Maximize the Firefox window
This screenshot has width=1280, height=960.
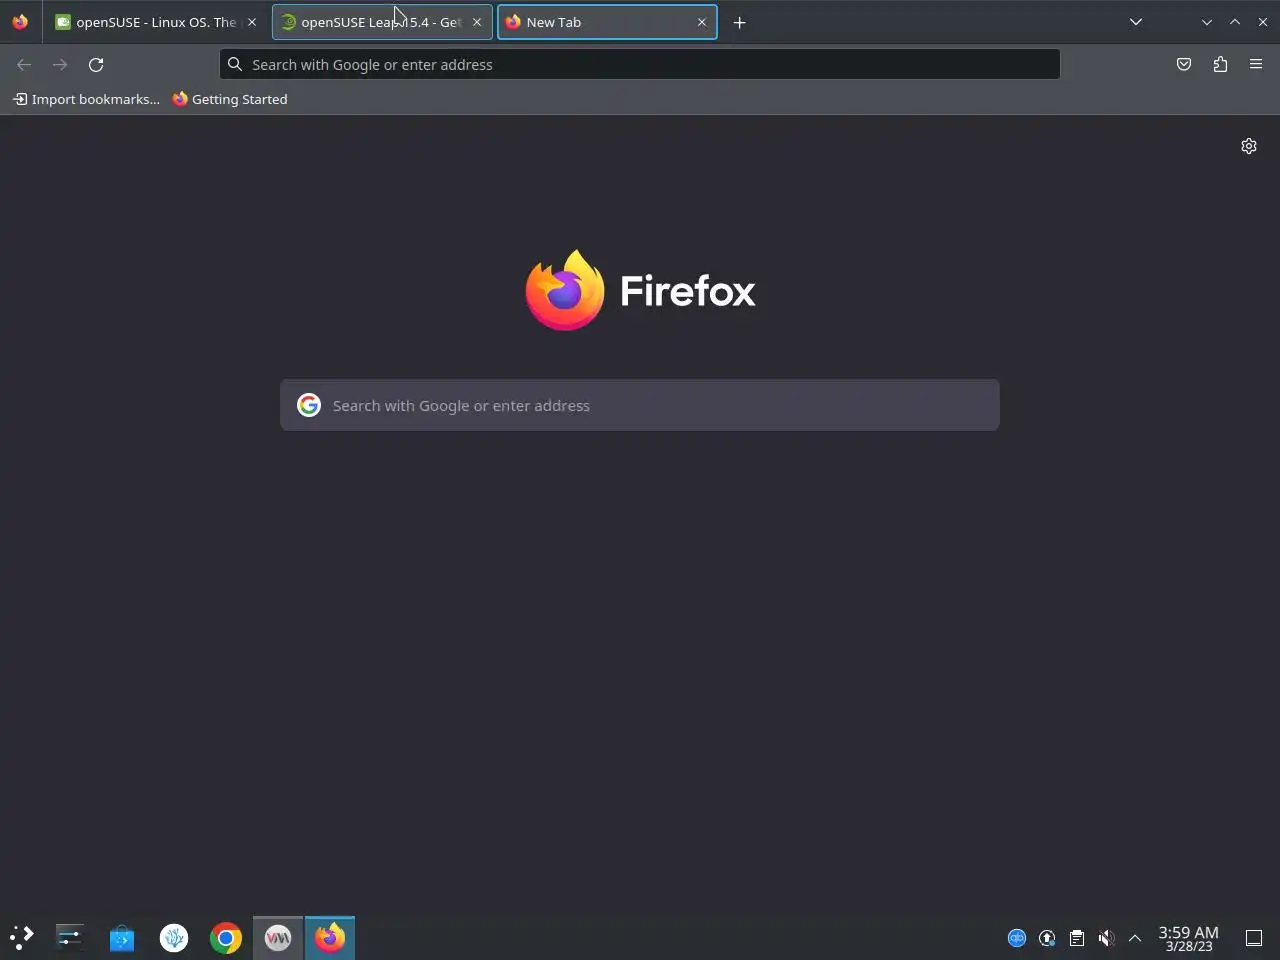[x=1235, y=22]
